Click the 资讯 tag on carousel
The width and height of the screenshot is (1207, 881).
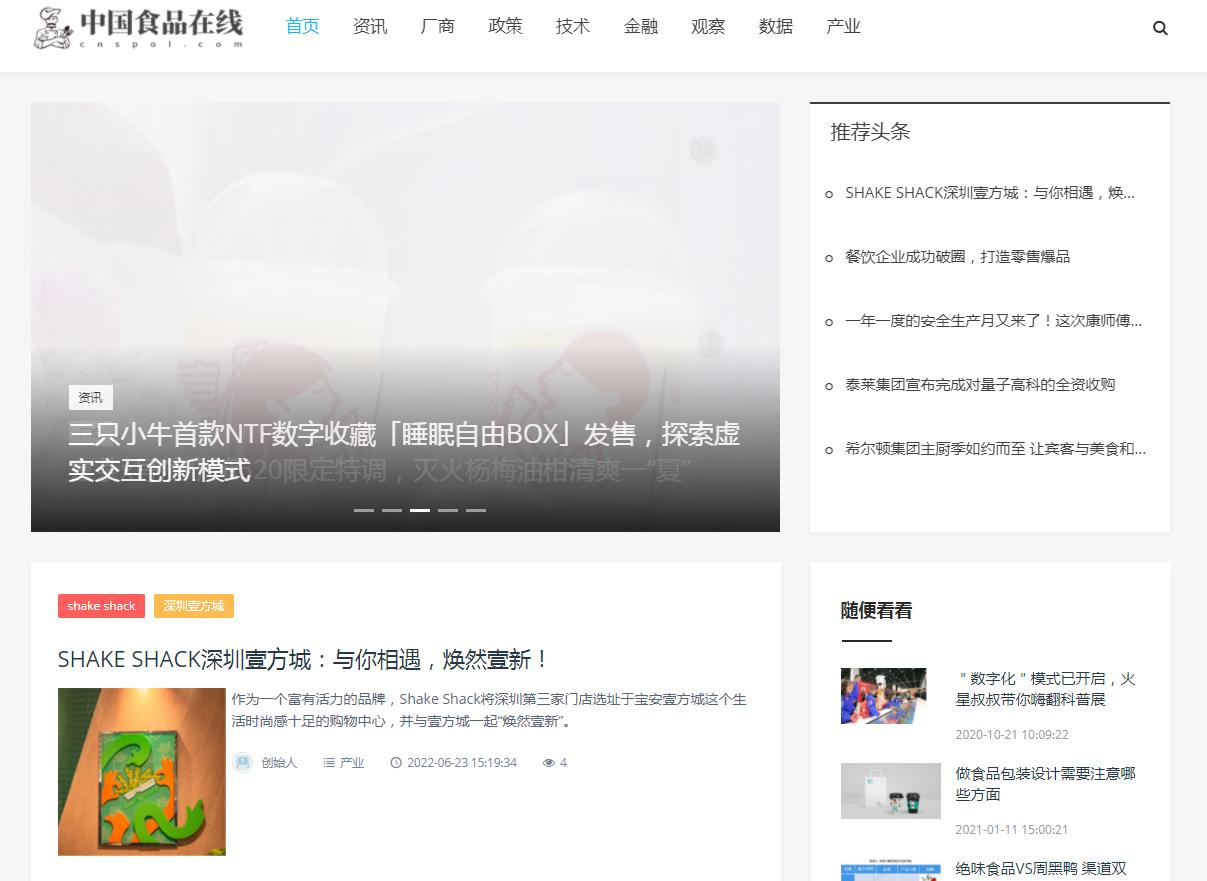click(x=91, y=398)
